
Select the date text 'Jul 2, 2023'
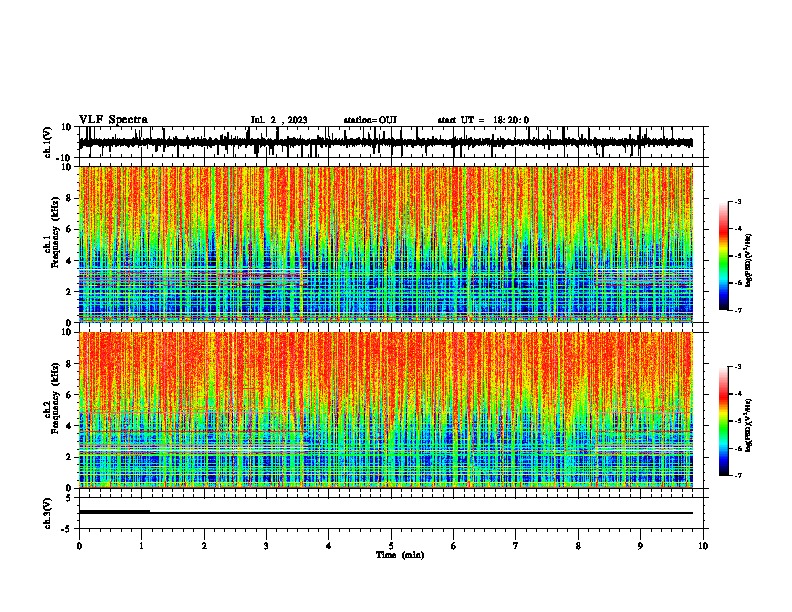(279, 120)
